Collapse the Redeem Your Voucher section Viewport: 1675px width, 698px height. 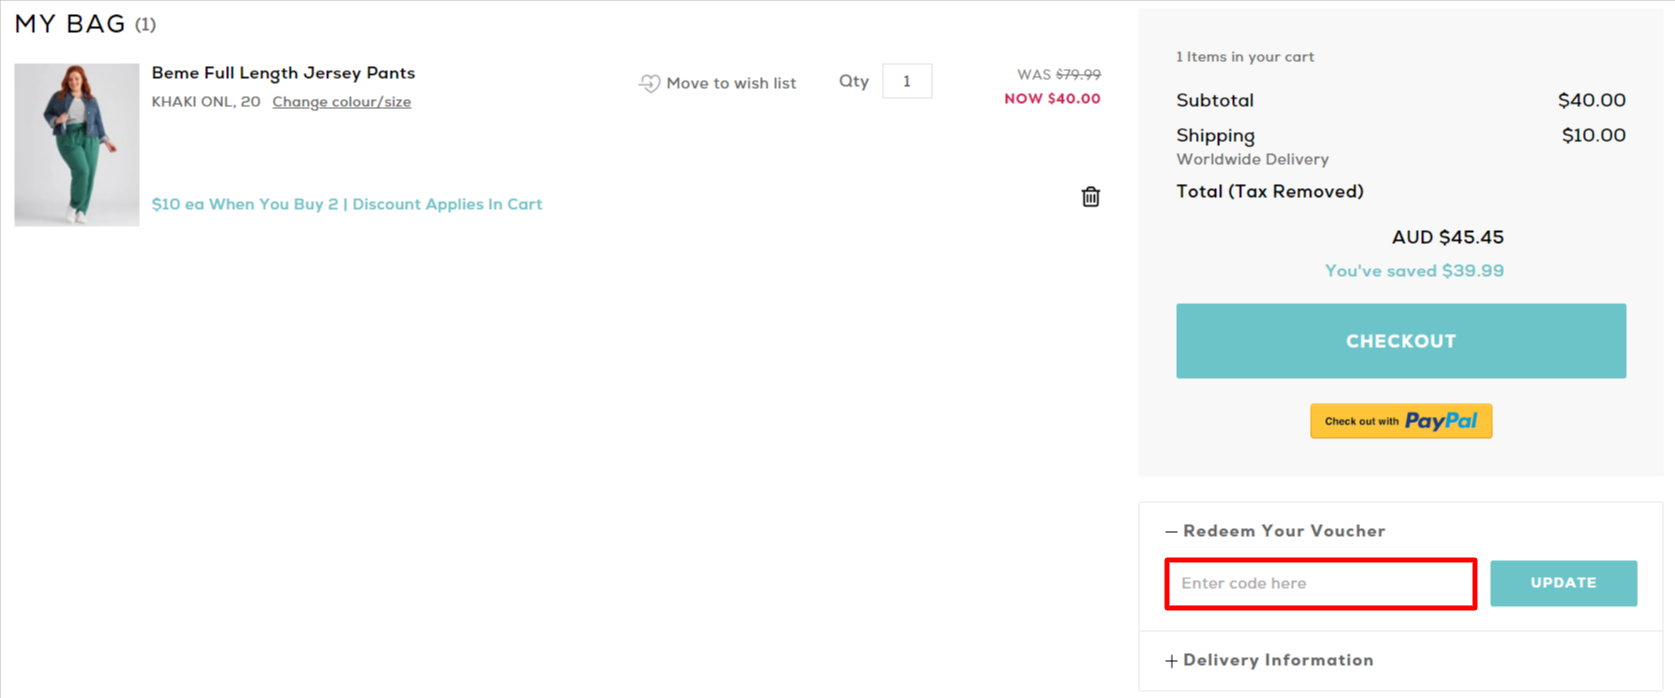[x=1275, y=531]
